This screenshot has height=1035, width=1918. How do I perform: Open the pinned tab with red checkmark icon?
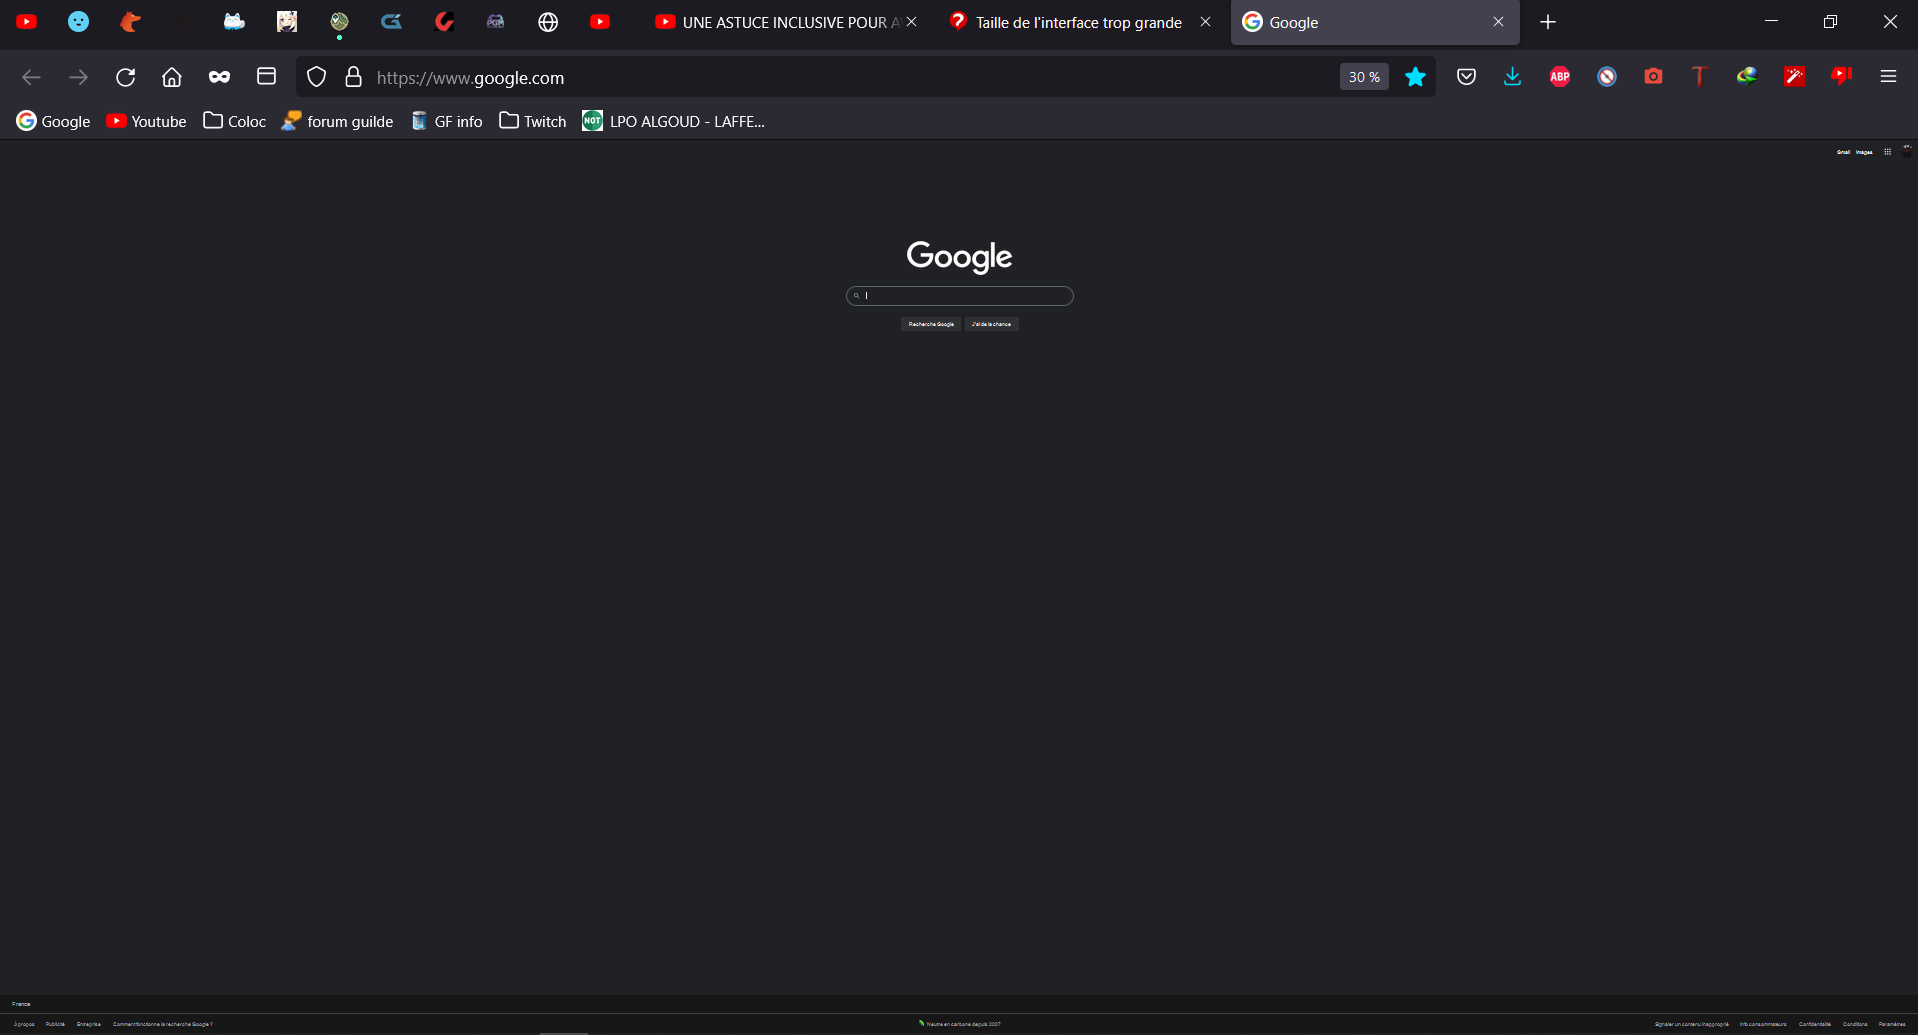[x=444, y=22]
